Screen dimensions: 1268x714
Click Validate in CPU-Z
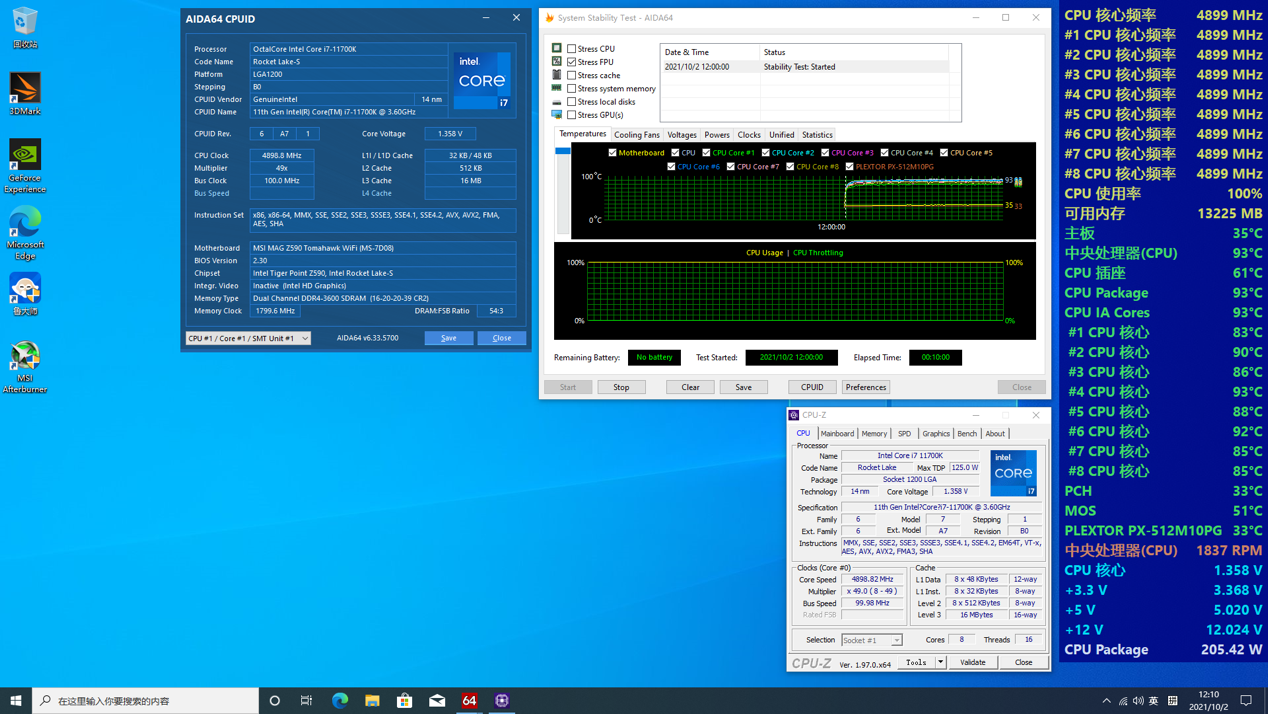click(972, 662)
